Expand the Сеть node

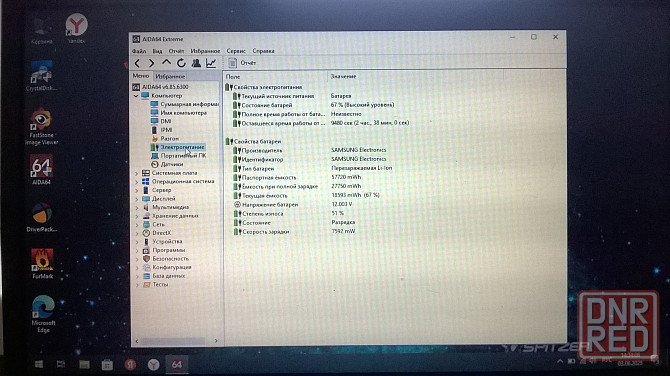137,224
